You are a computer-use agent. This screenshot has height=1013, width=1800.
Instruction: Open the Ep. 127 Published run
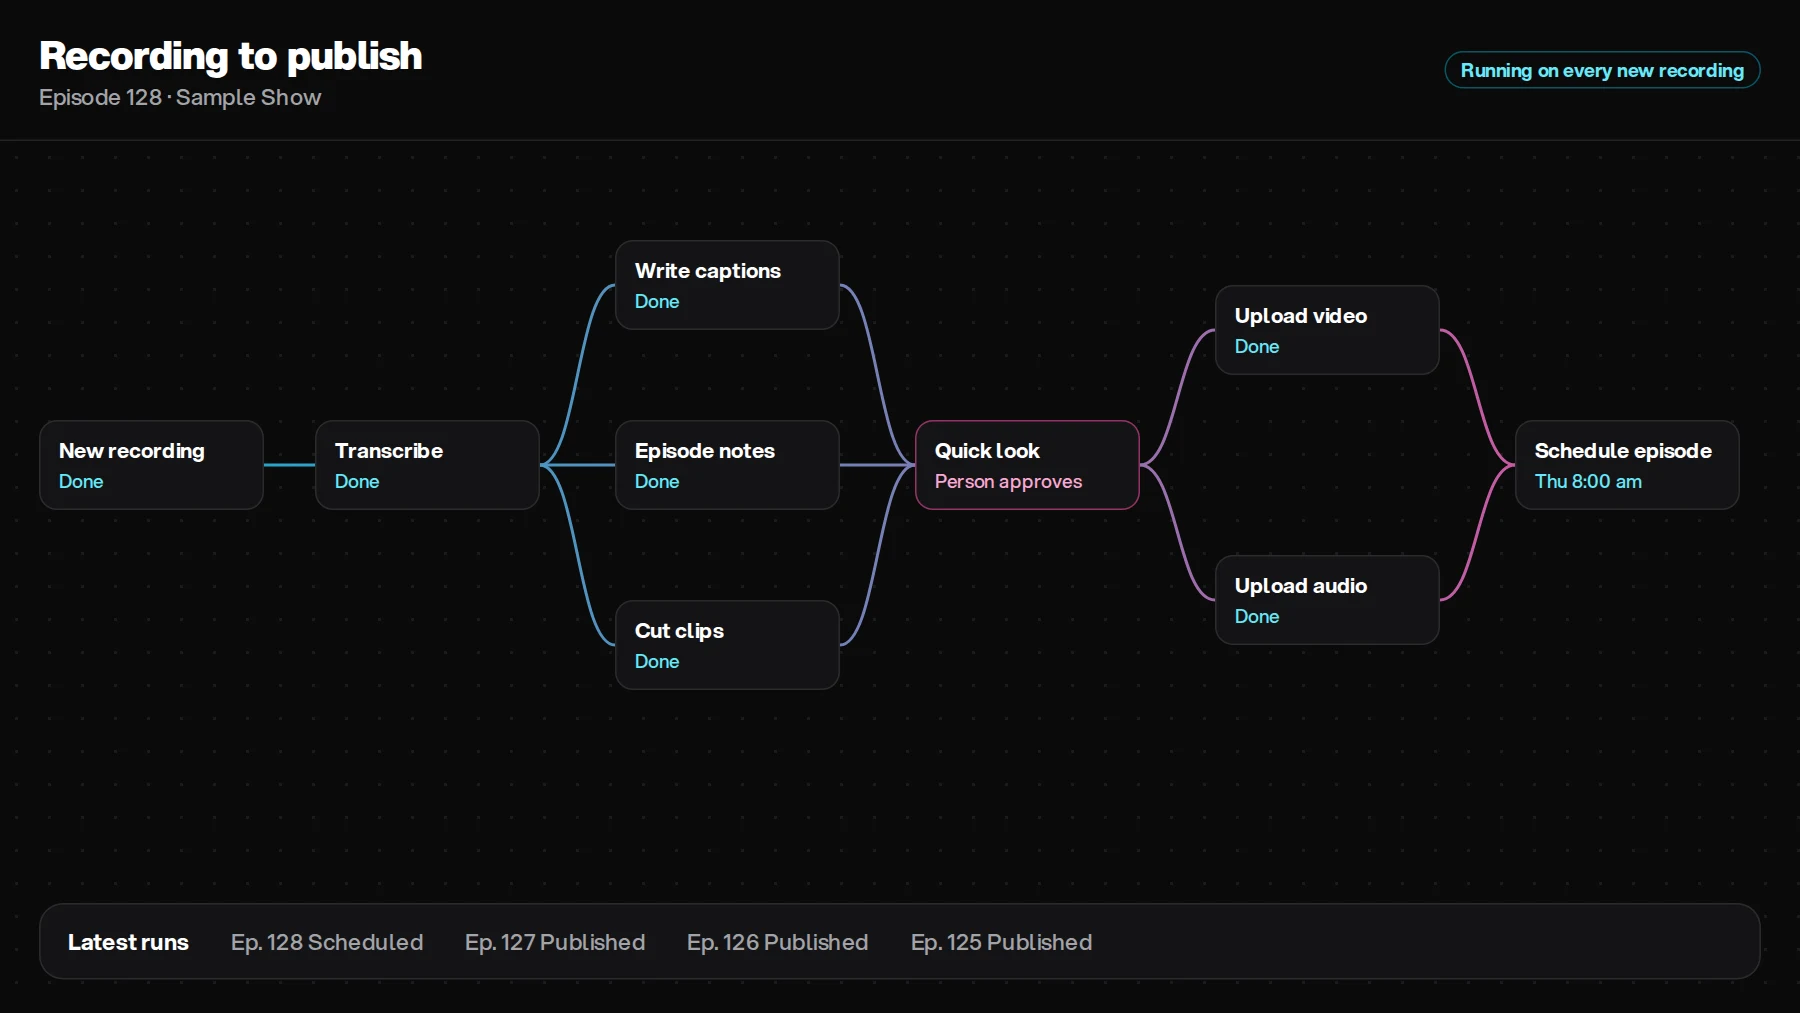pos(555,942)
